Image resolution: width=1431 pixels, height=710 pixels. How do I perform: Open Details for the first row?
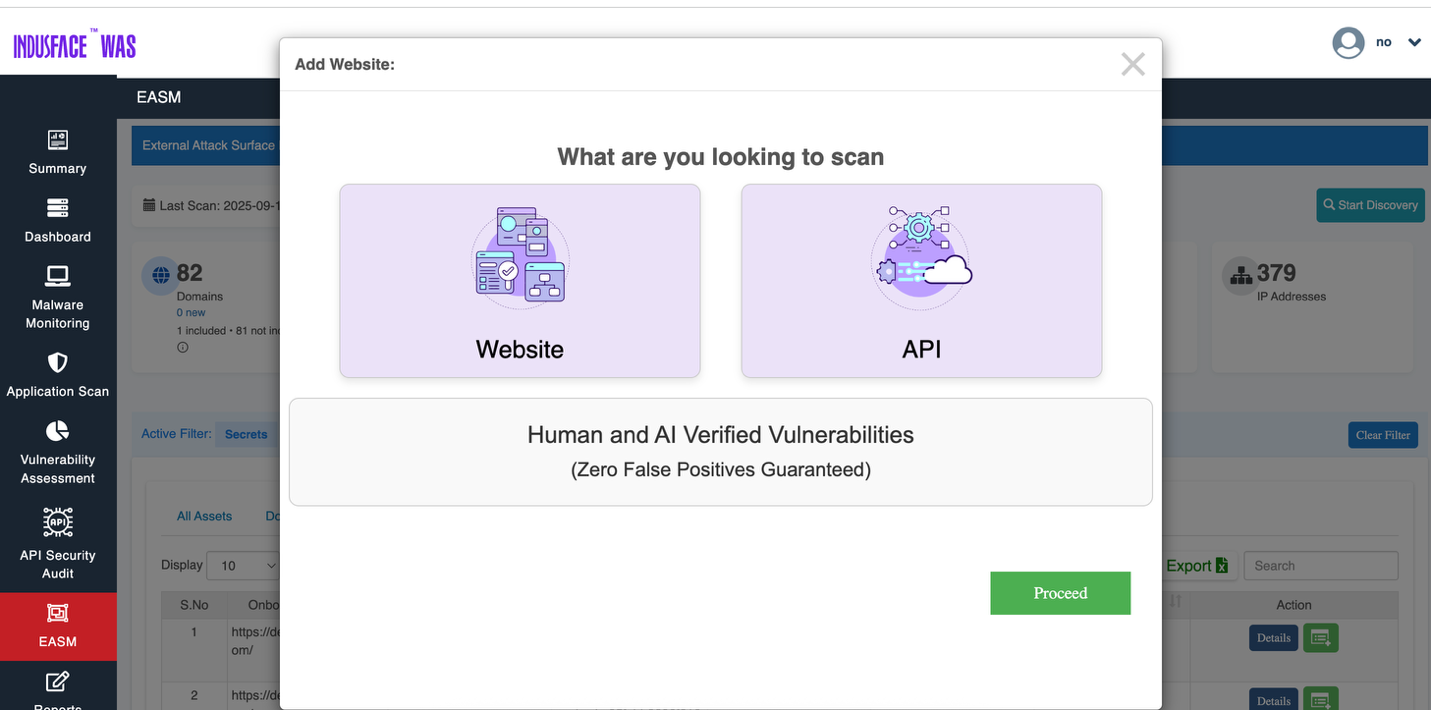pos(1273,638)
